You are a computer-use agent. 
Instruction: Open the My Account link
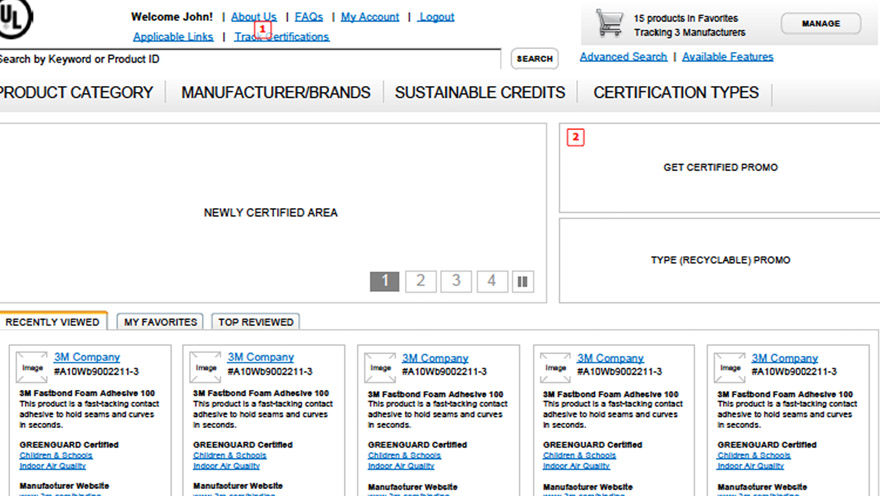coord(370,17)
